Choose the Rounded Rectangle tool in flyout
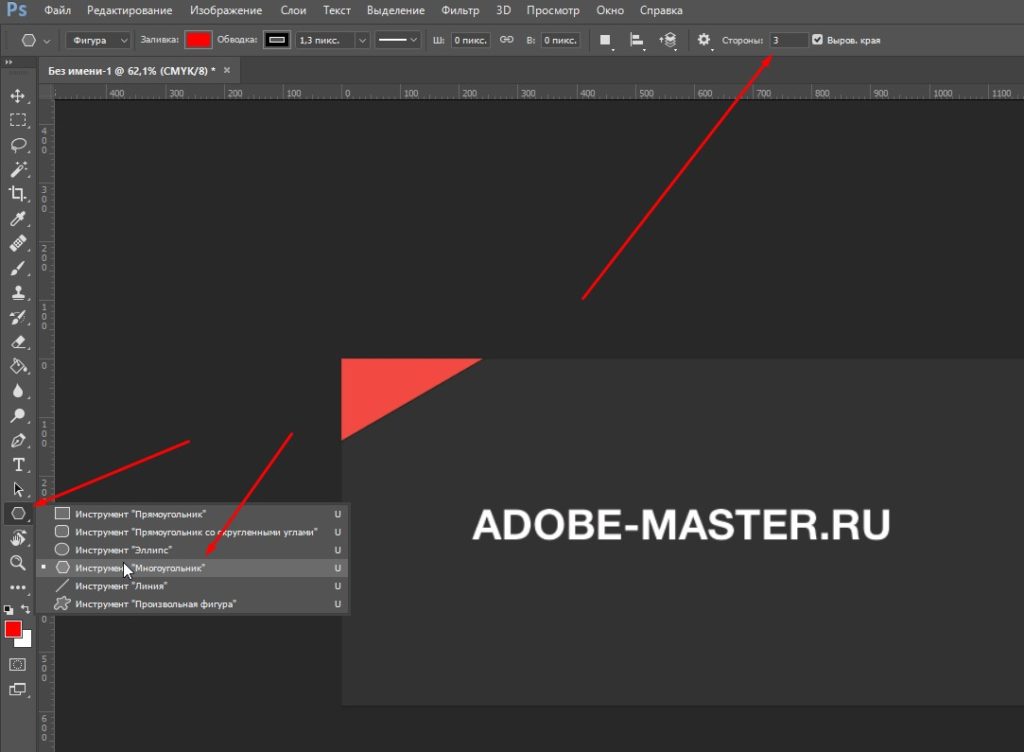The image size is (1024, 752). click(193, 532)
